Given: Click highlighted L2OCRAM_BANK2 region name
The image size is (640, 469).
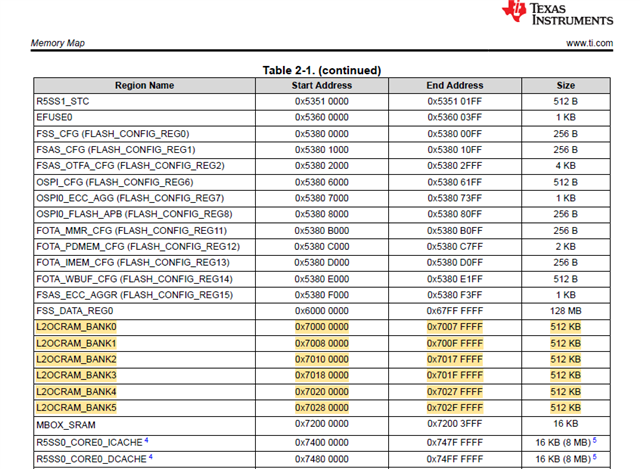Looking at the screenshot, I should 76,359.
